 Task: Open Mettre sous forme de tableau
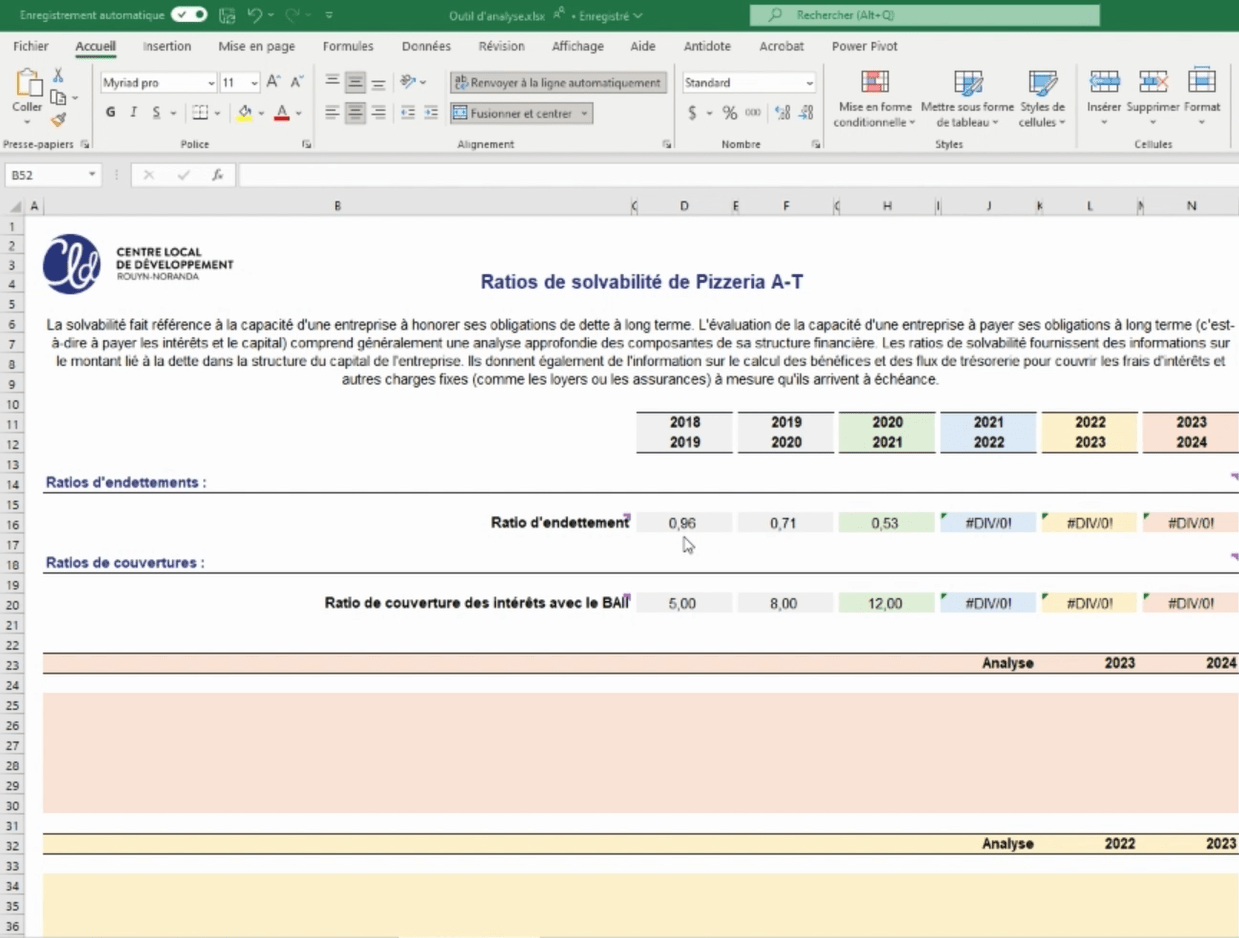pyautogui.click(x=967, y=98)
